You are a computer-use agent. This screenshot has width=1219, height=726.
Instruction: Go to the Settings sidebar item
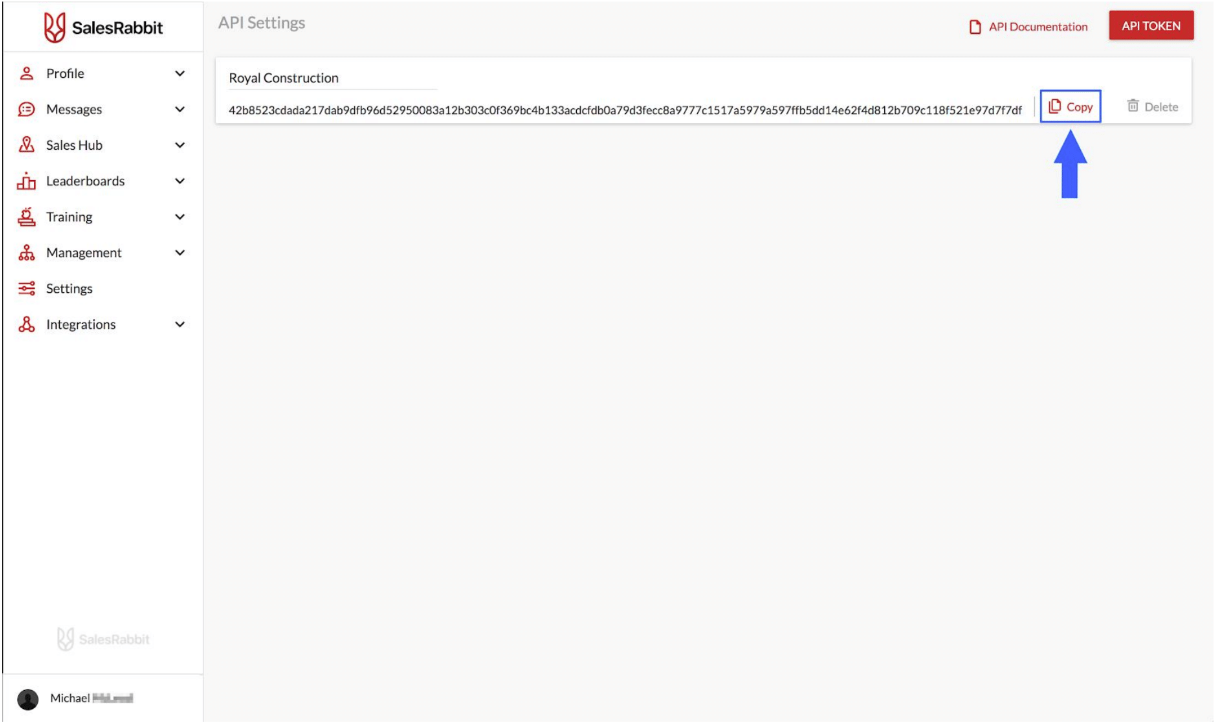103,289
